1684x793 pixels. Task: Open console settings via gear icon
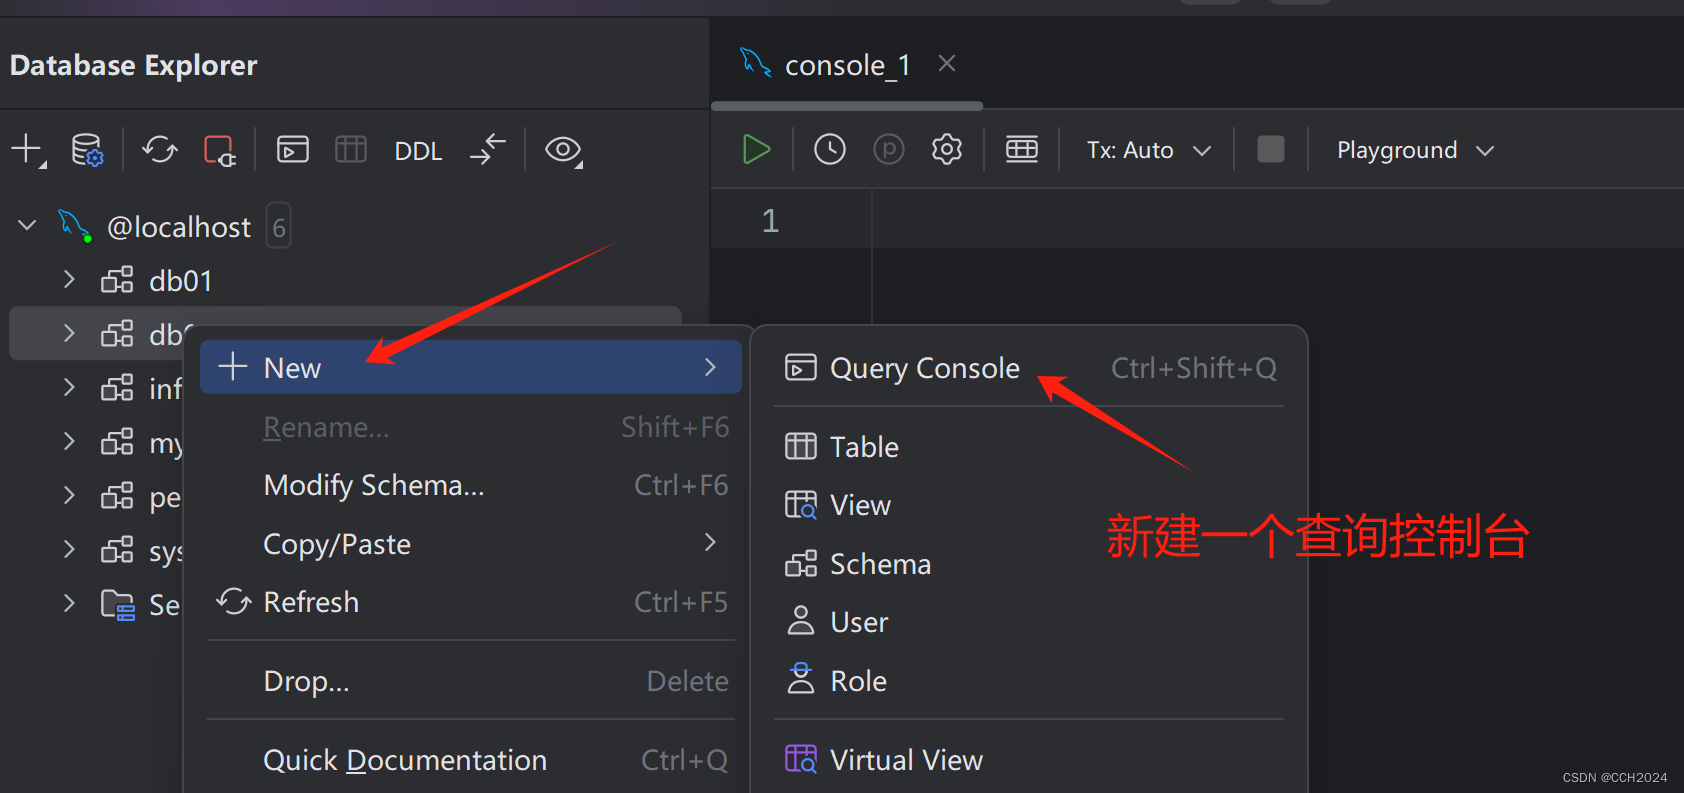(x=946, y=148)
